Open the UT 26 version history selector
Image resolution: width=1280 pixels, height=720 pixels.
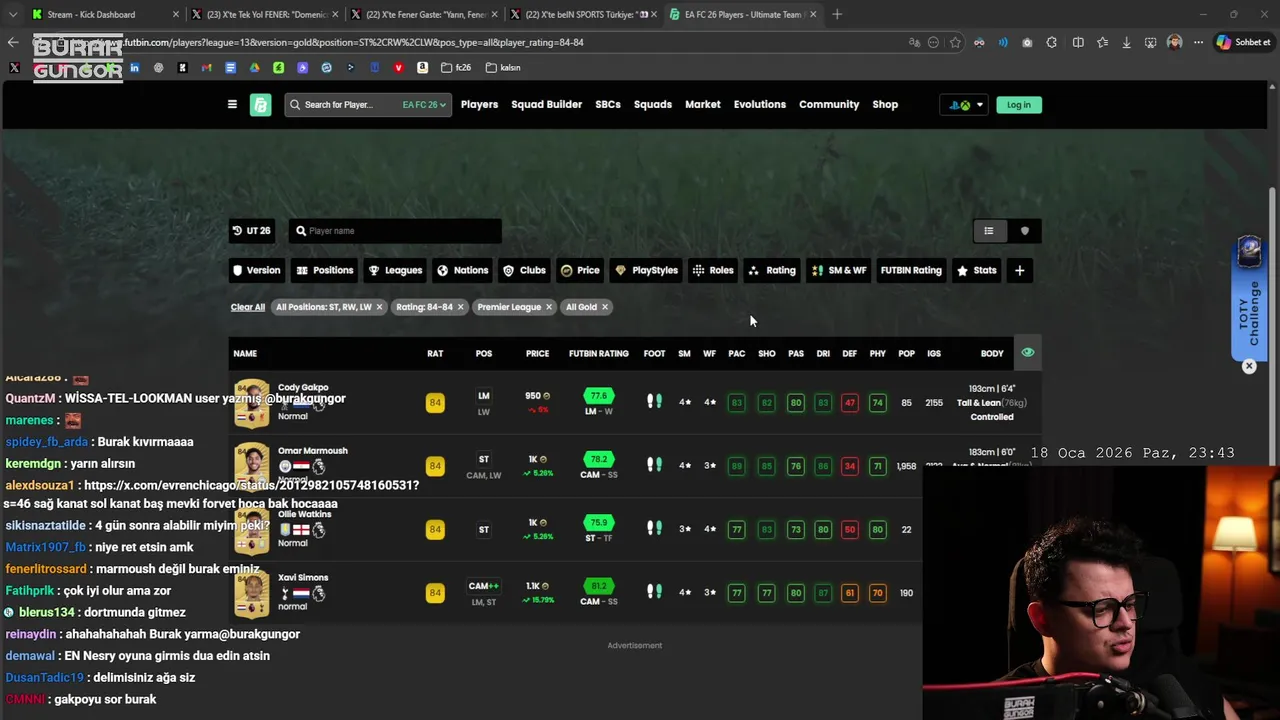click(x=251, y=230)
